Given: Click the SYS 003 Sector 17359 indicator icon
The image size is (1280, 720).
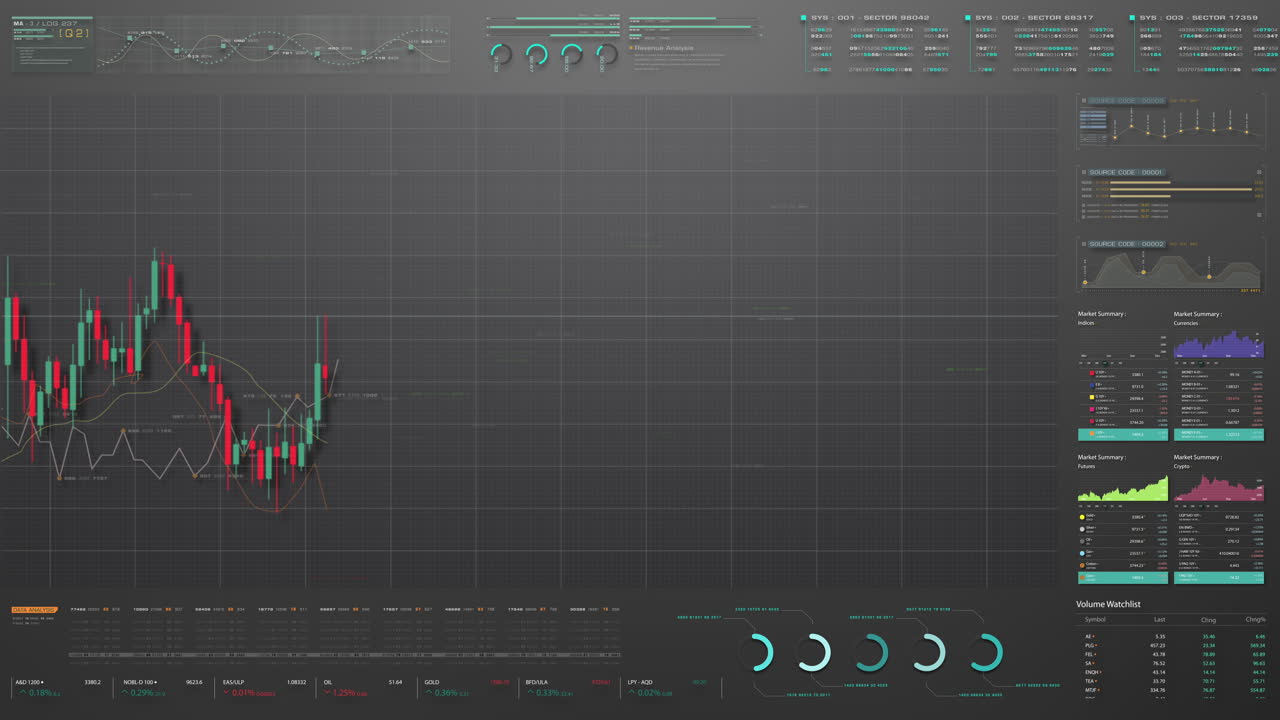Looking at the screenshot, I should click(1130, 17).
